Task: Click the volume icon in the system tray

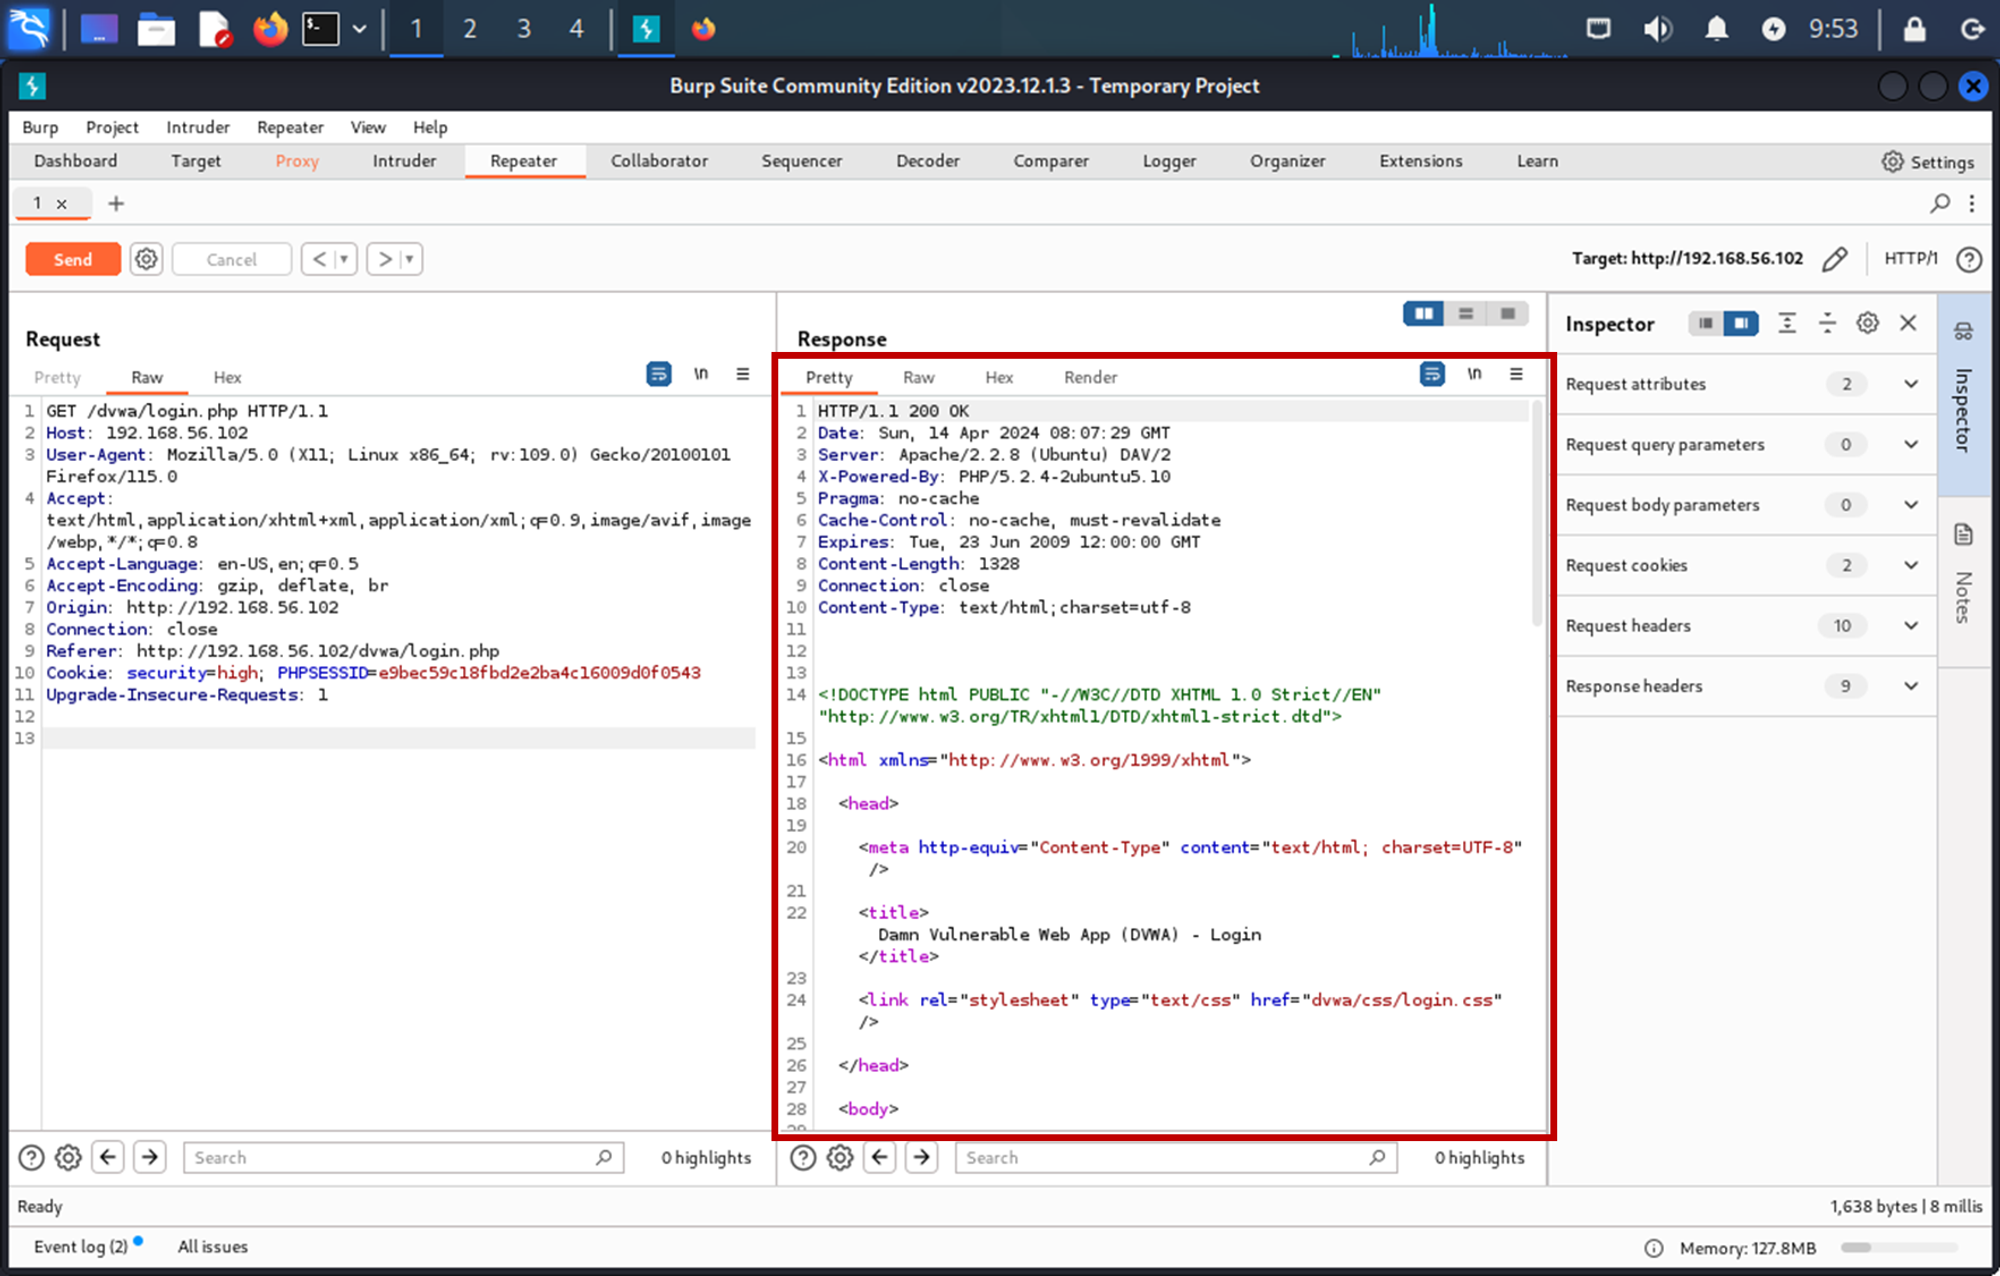Action: pos(1657,28)
